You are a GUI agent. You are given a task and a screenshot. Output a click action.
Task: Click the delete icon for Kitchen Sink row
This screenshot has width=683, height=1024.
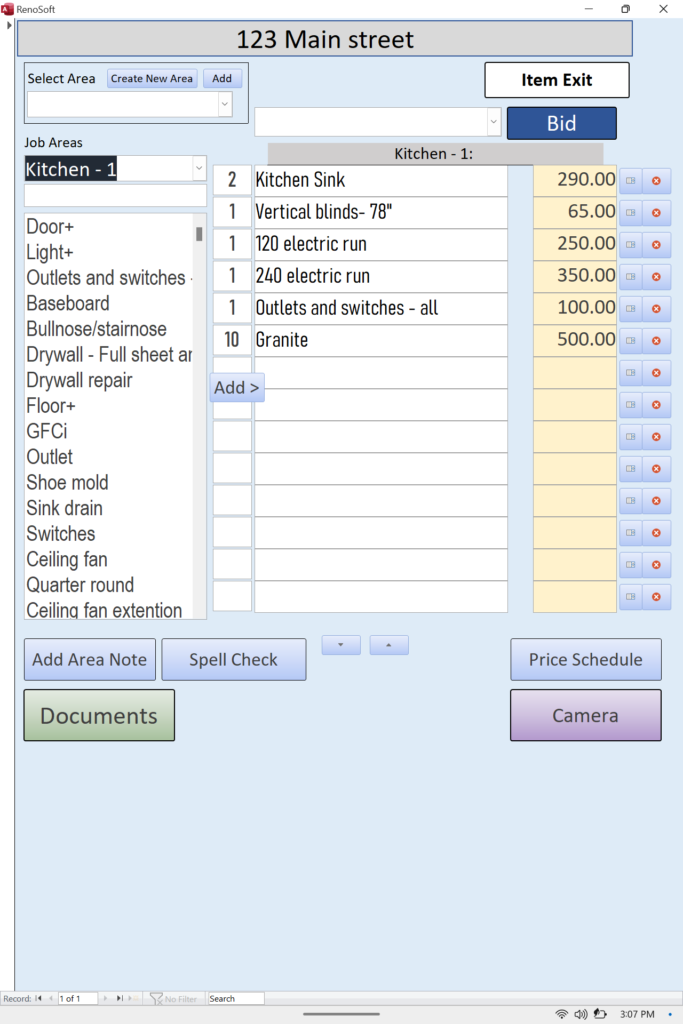(x=656, y=181)
